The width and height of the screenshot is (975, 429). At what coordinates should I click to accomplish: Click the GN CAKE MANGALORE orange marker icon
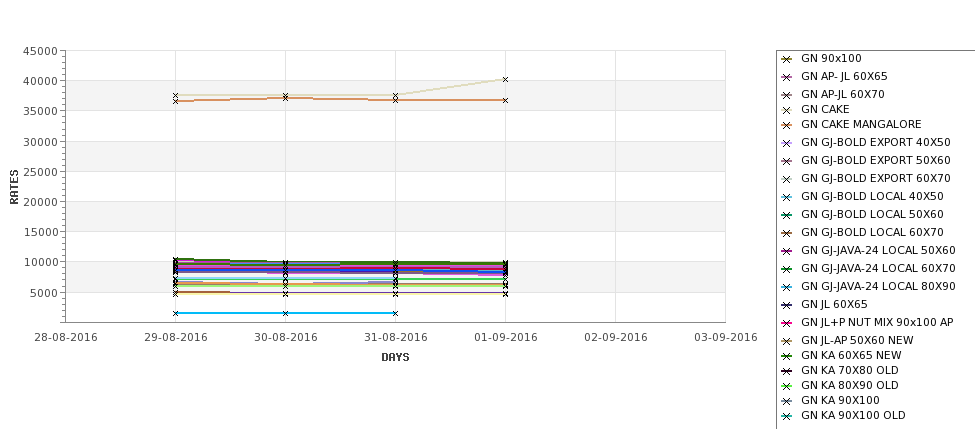787,126
